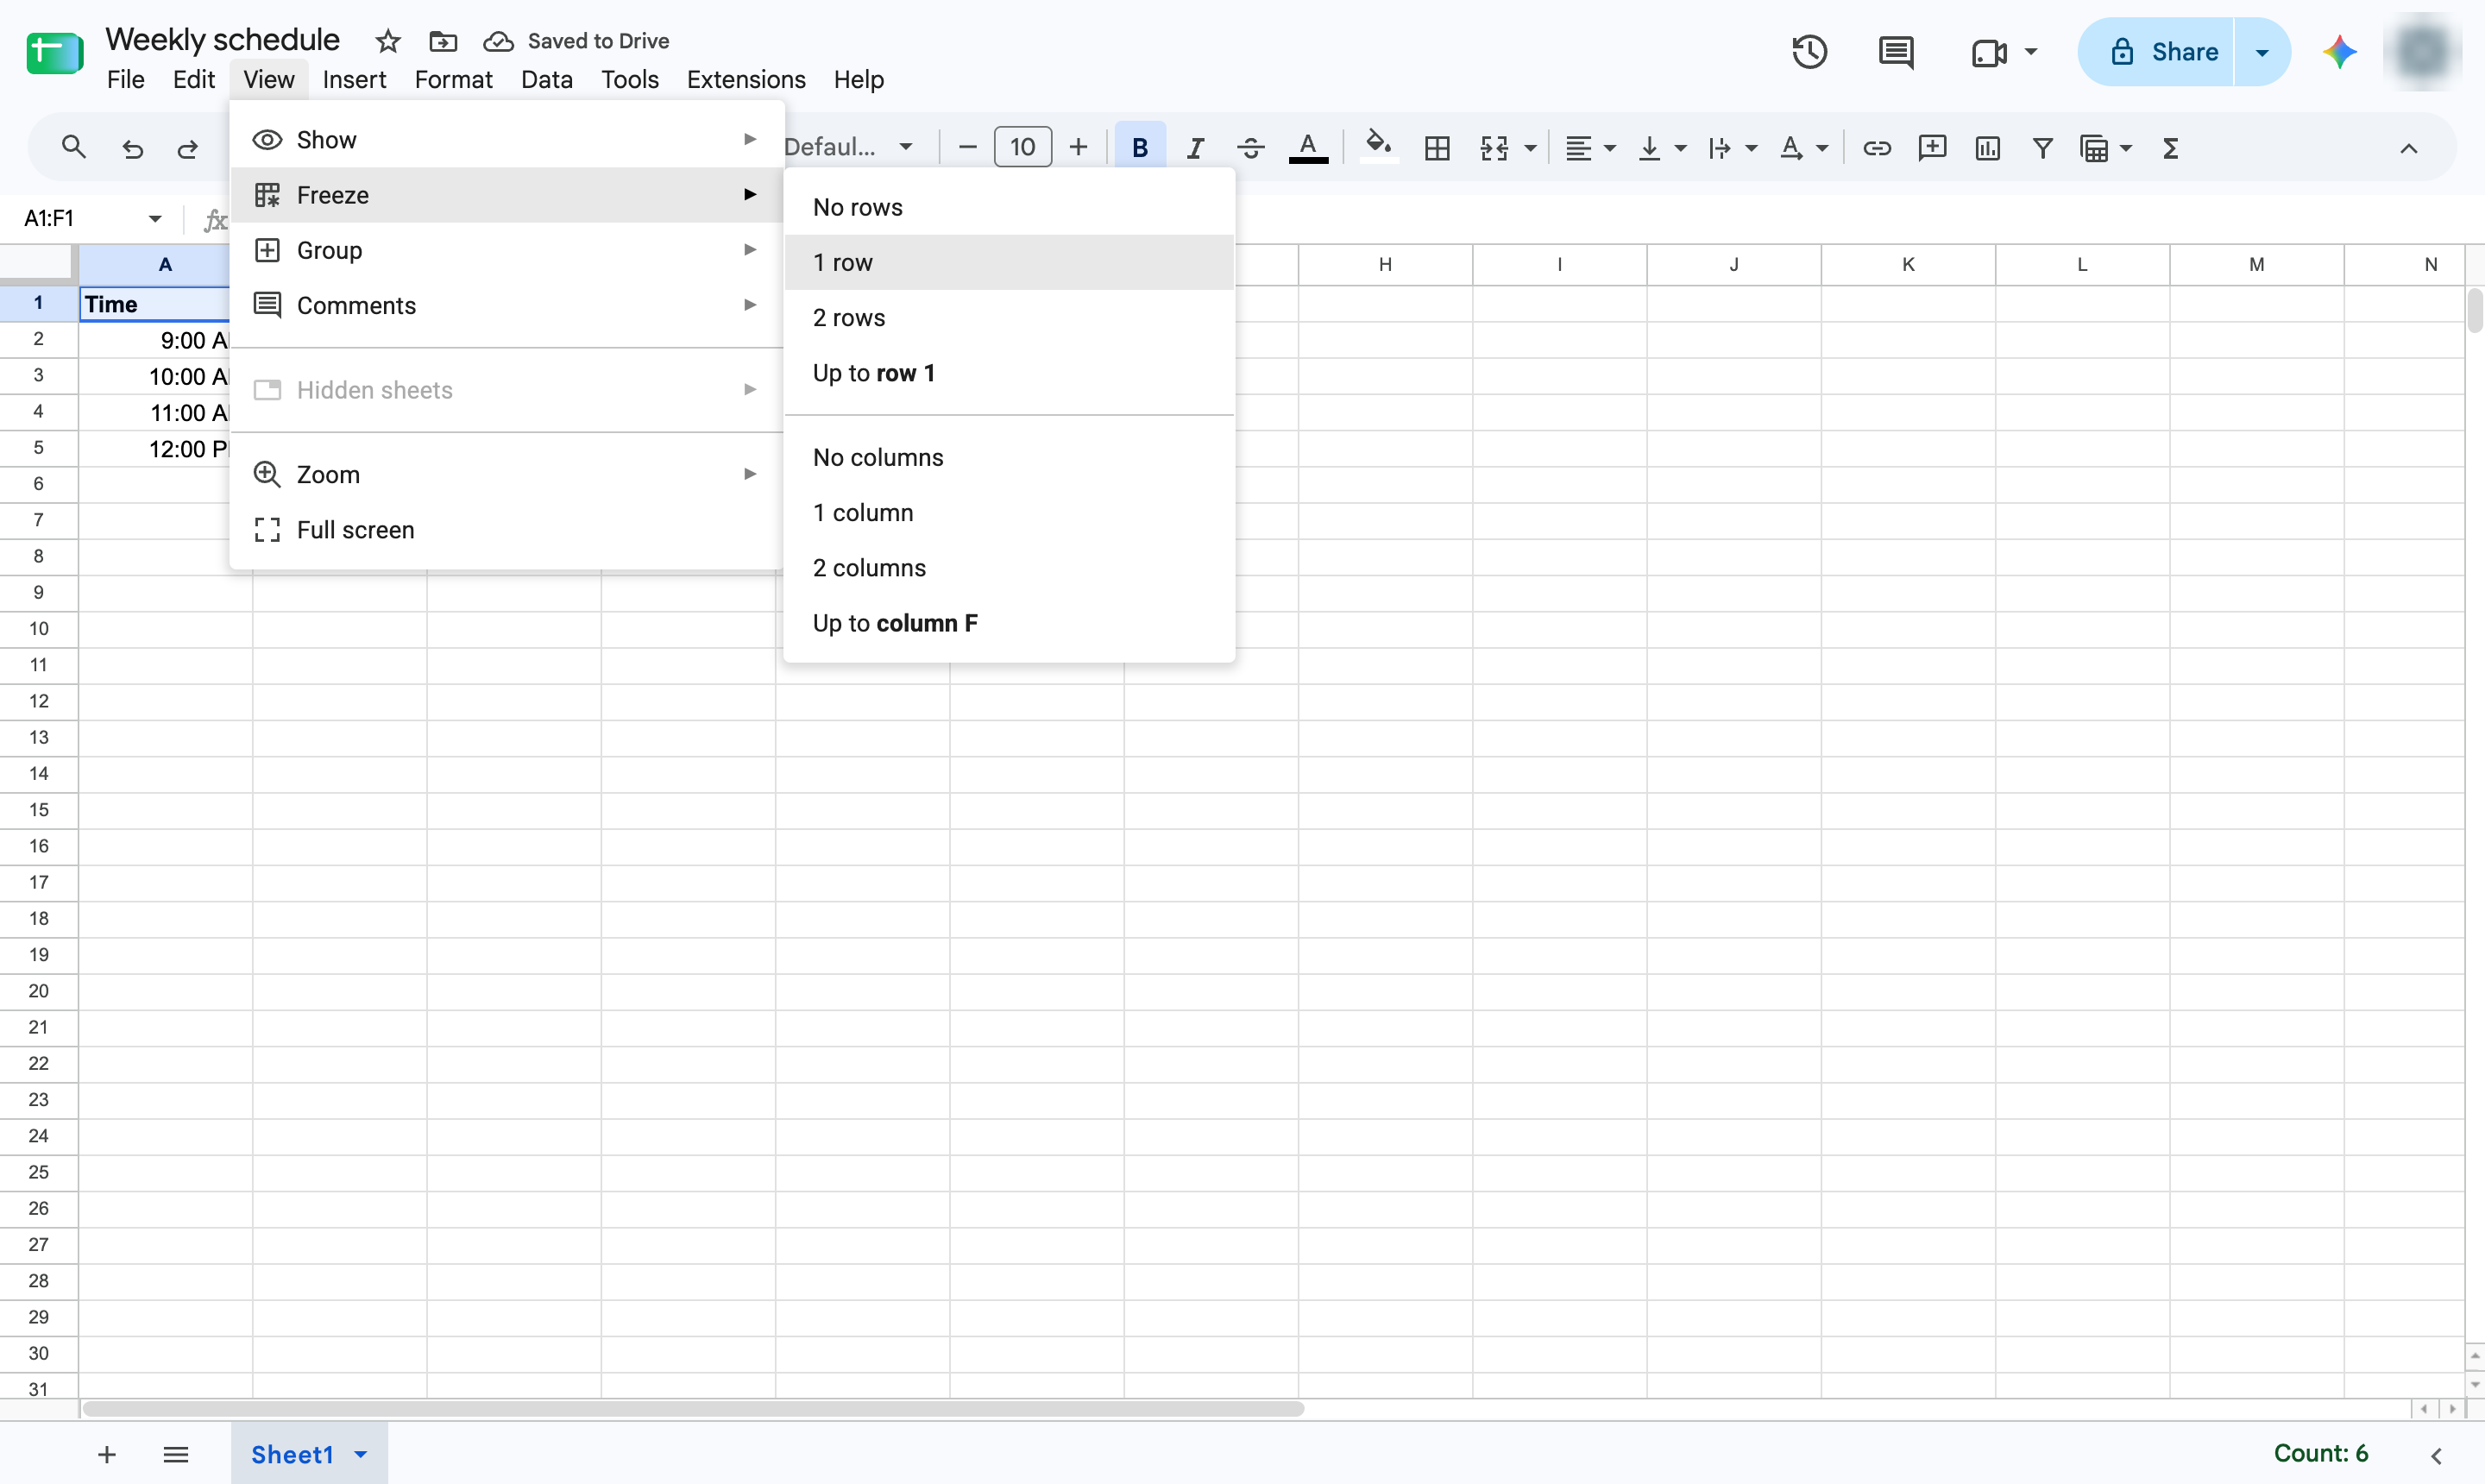
Task: Open the fill color bucket picker
Action: tap(1379, 146)
